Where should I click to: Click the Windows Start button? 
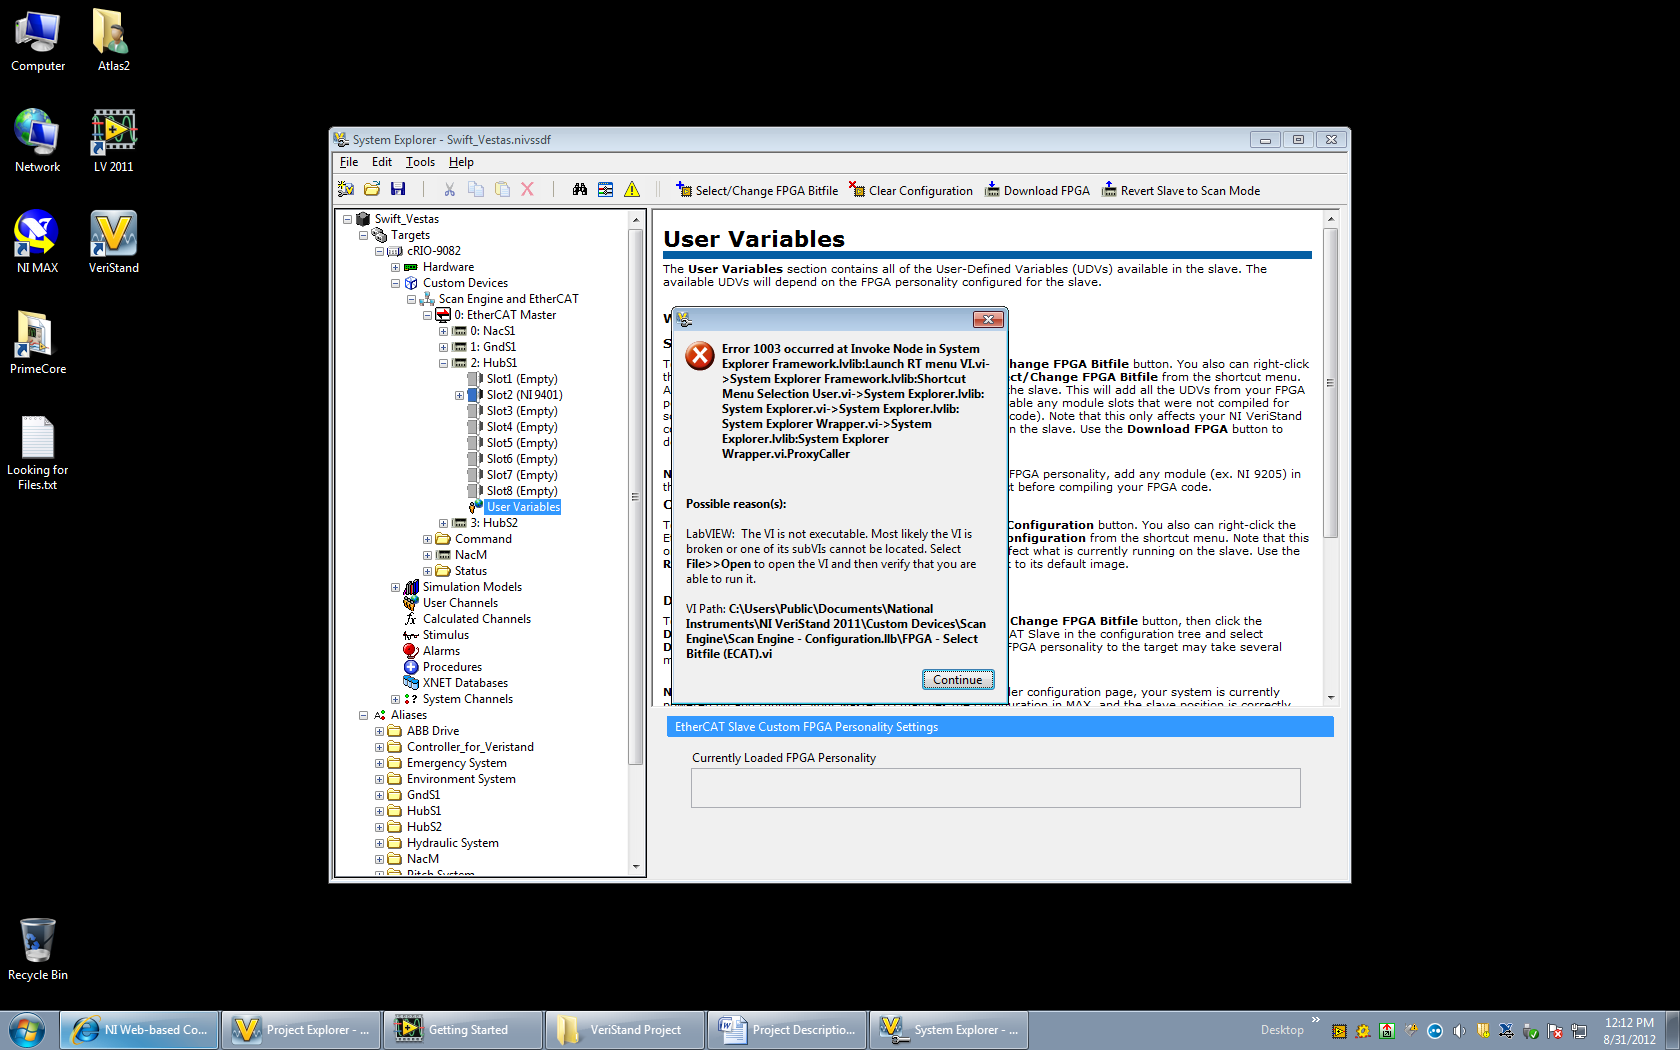27,1029
